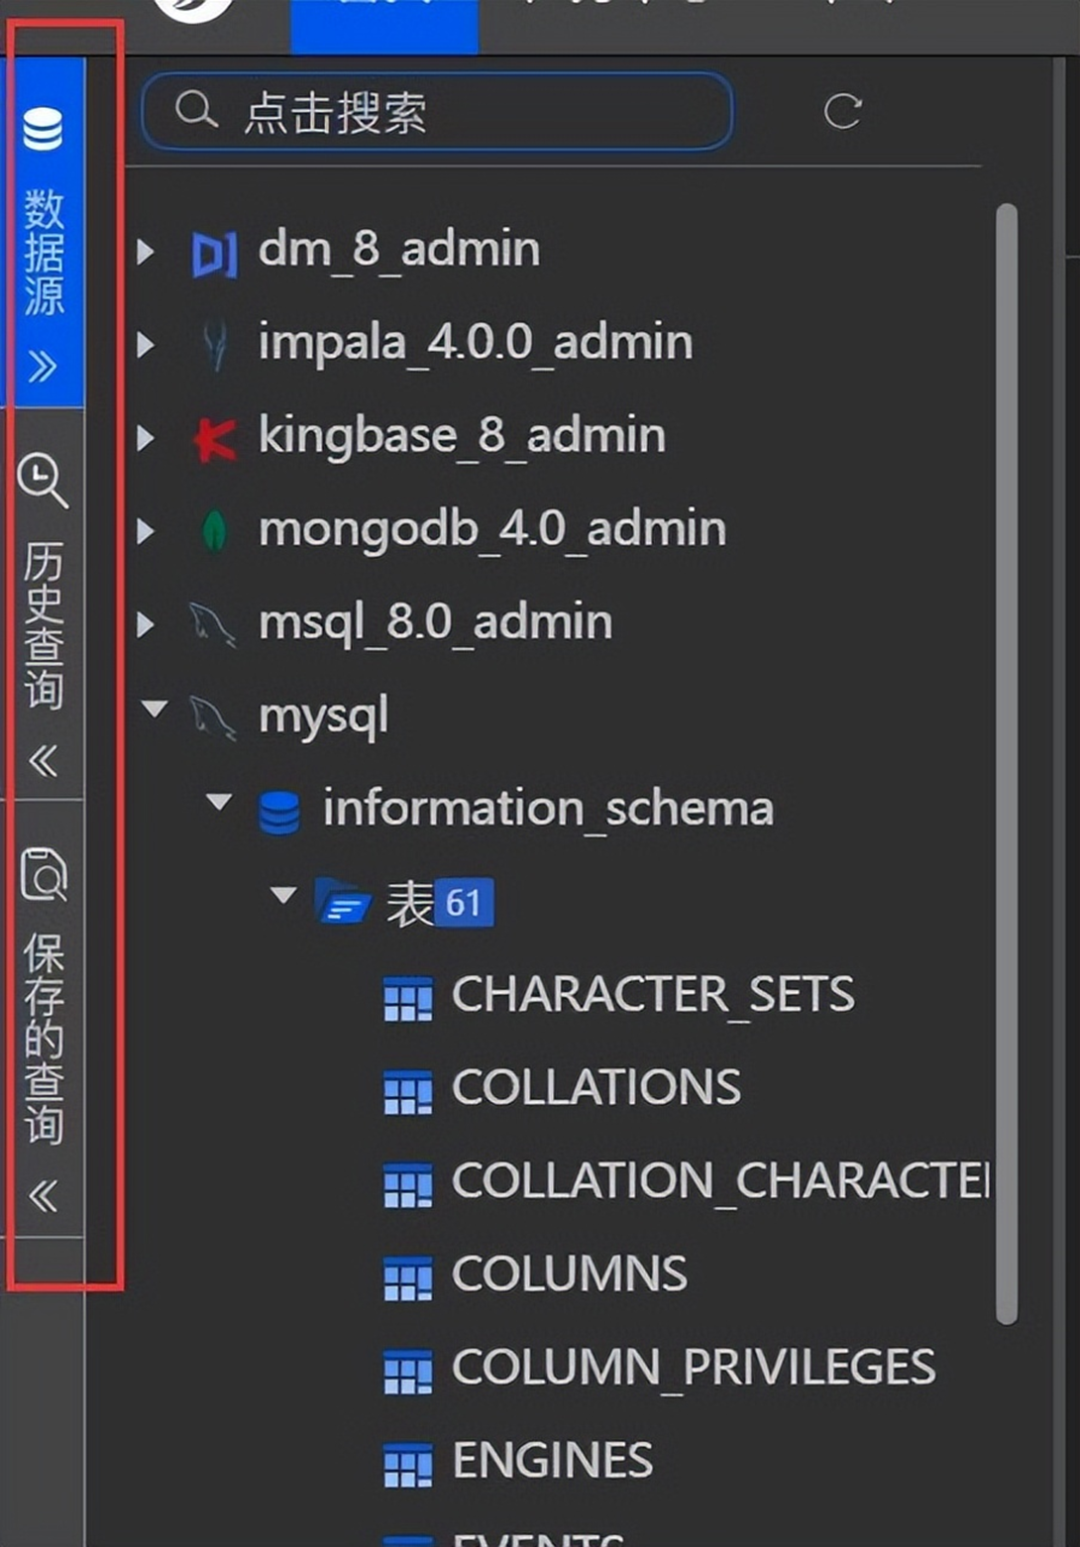Switch to the 保存的查询 side tab

coord(44,1018)
